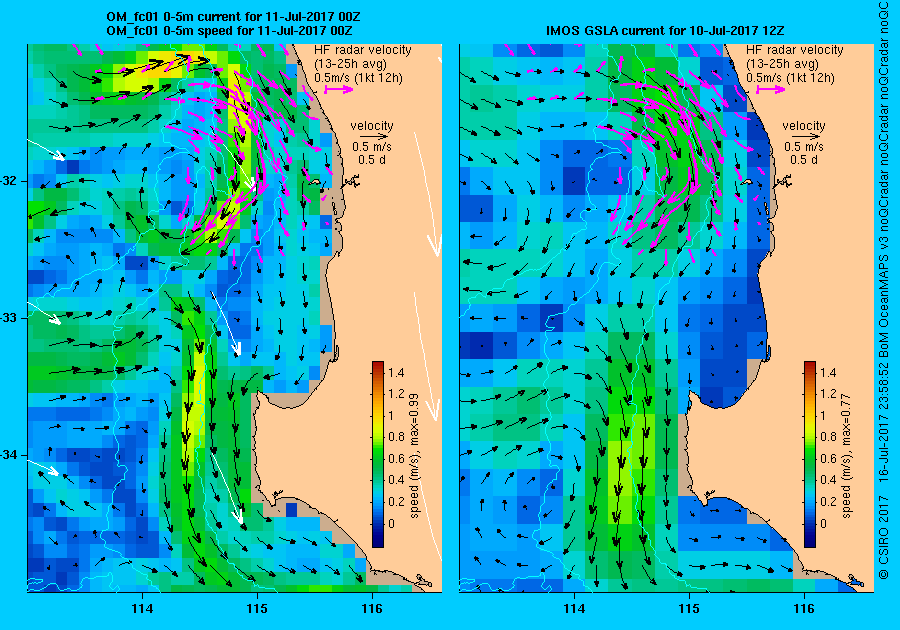Click the black velocity scale arrow in right map legend
Screen dimensions: 900x630
click(804, 137)
